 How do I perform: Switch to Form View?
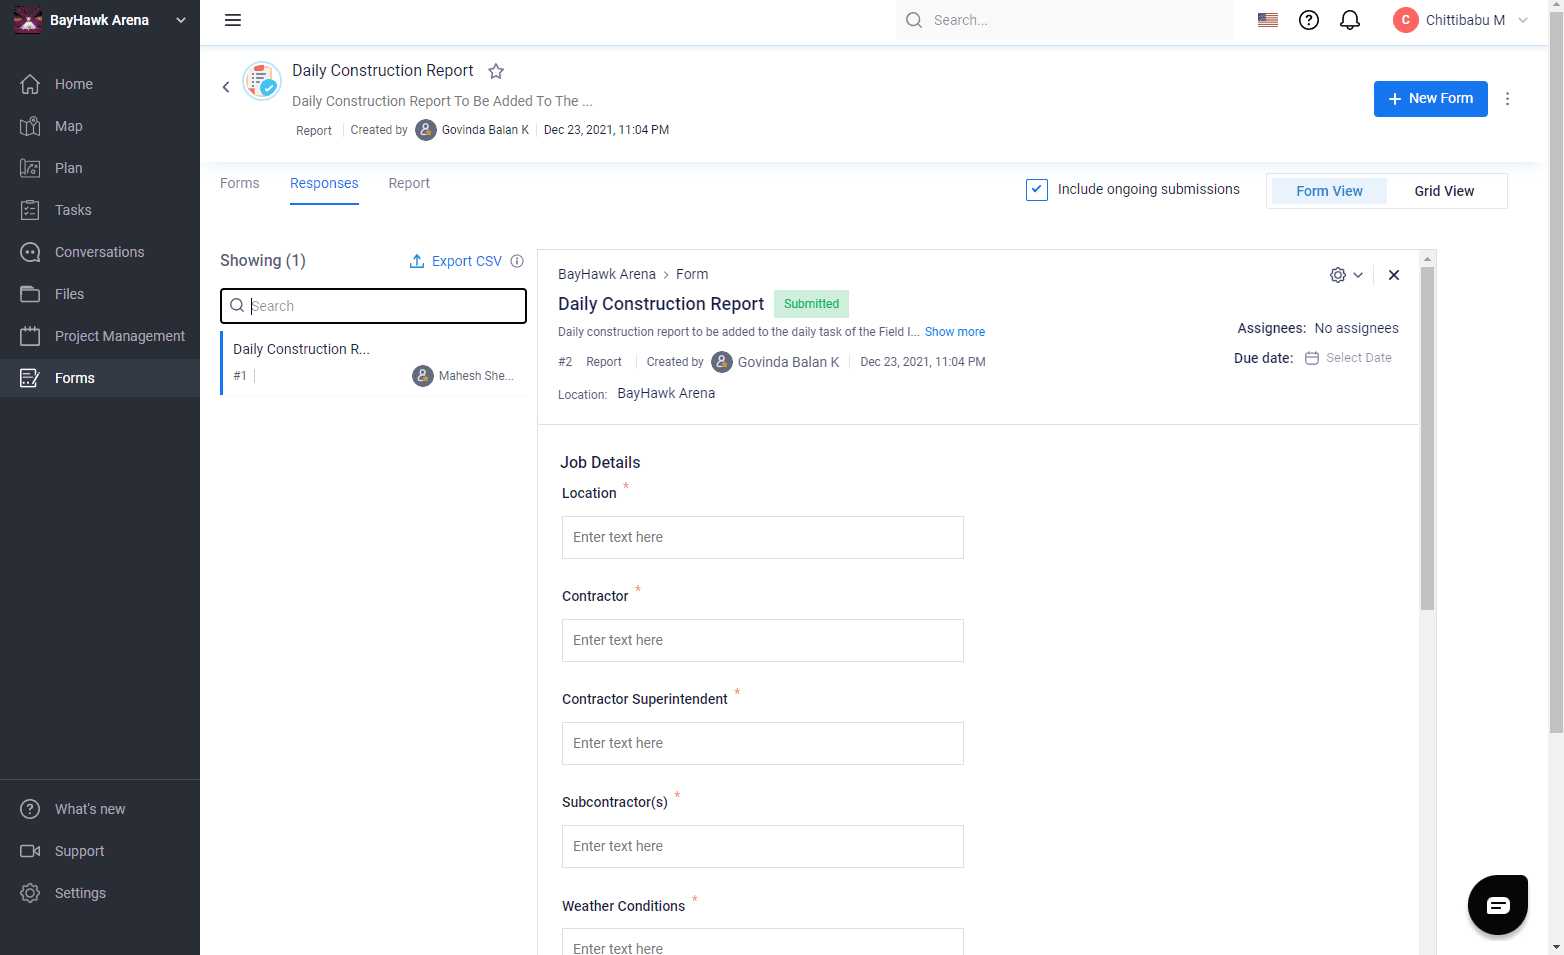(1329, 191)
